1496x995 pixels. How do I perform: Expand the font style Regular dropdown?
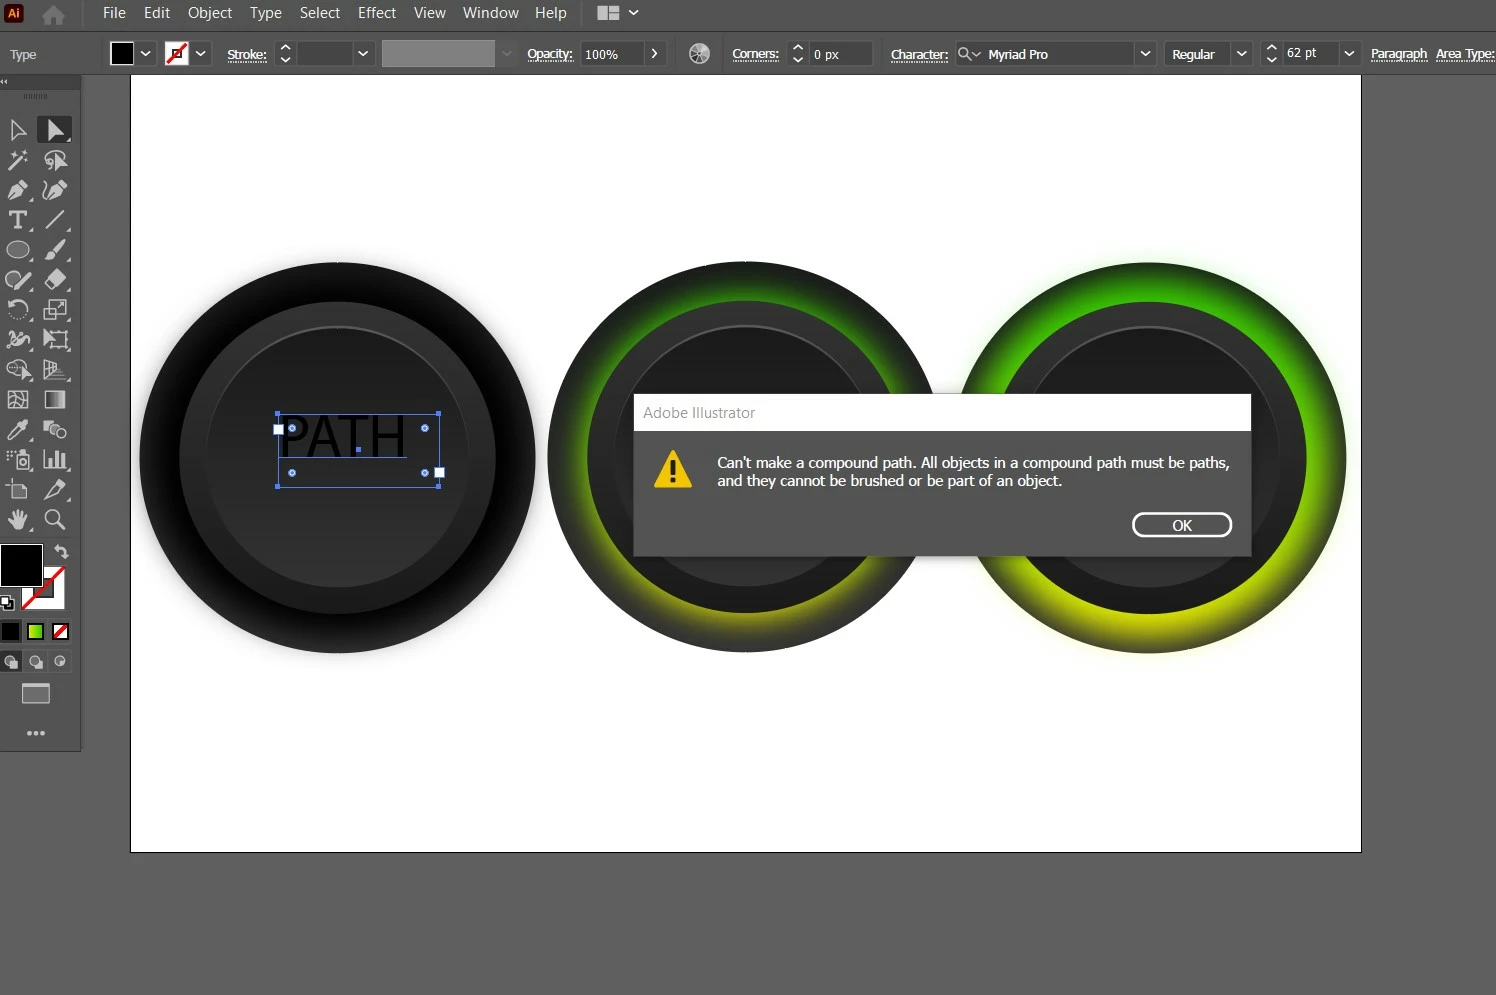point(1242,54)
